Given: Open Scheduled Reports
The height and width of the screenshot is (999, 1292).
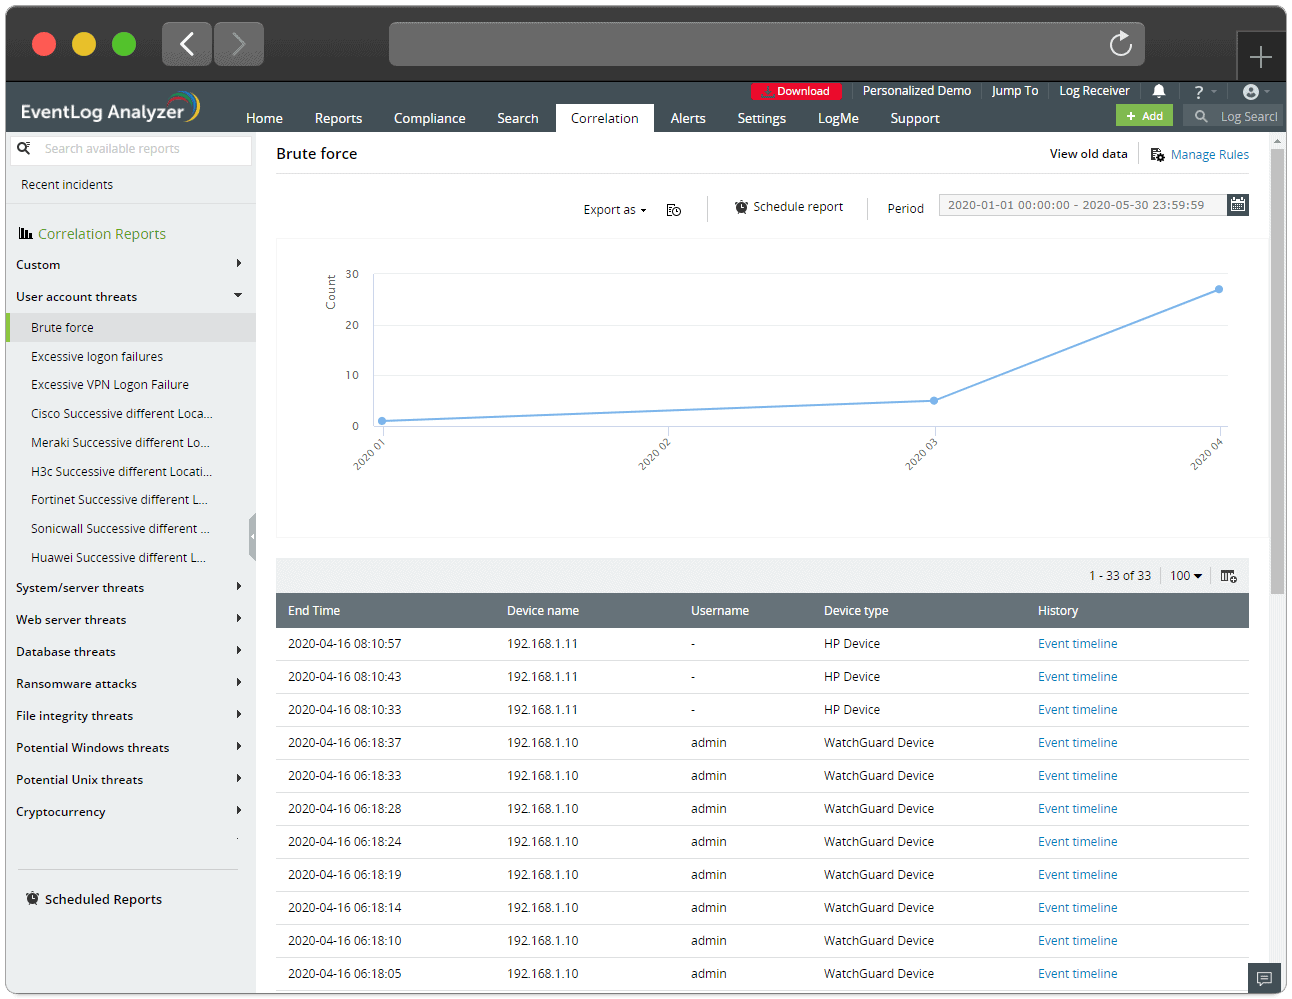Looking at the screenshot, I should [103, 899].
